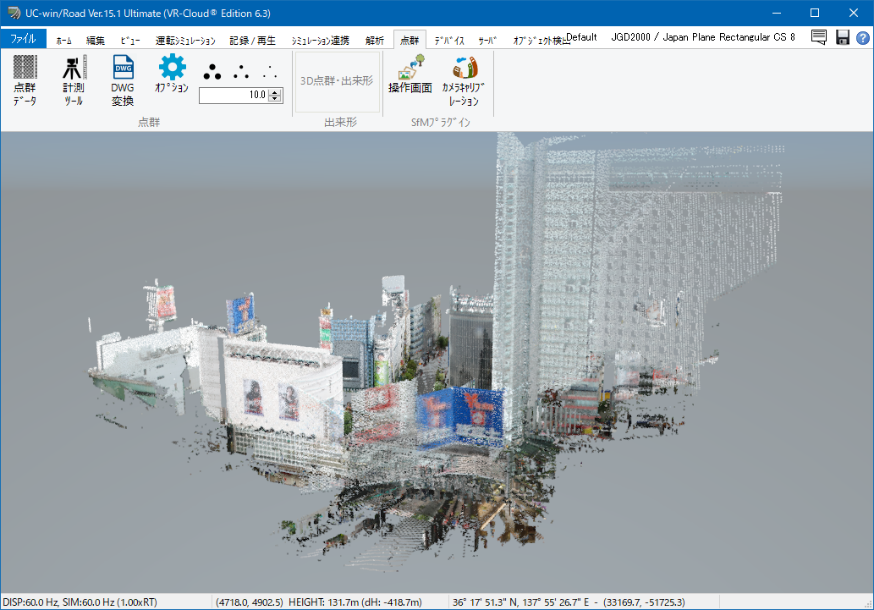Switch to the 運転シミュレーション ribbon tab
The width and height of the screenshot is (874, 610).
(185, 40)
